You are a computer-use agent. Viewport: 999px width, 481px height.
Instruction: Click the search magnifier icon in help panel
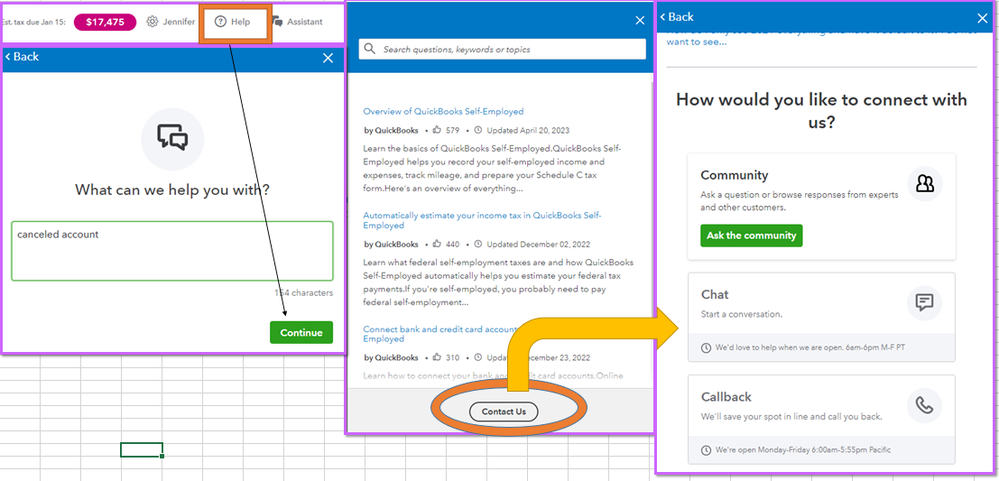(370, 49)
